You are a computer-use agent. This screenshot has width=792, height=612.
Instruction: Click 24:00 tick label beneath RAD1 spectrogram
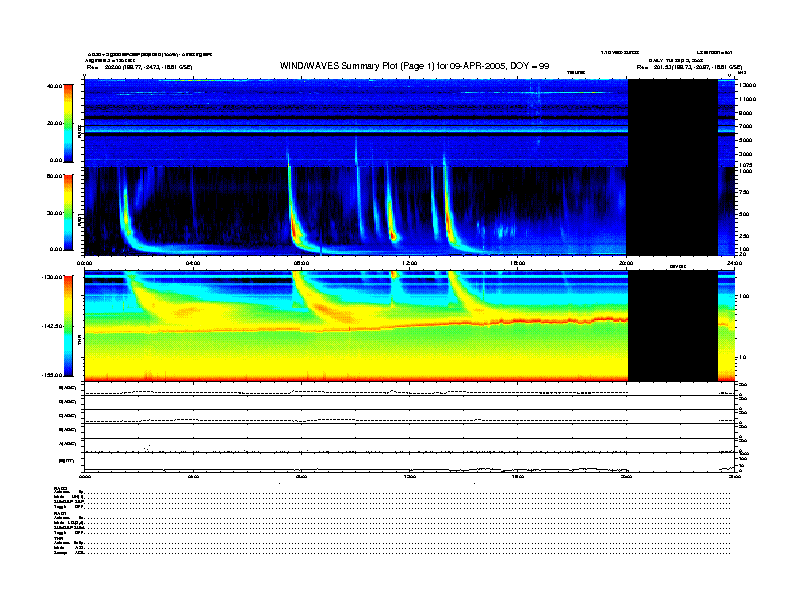tap(734, 263)
